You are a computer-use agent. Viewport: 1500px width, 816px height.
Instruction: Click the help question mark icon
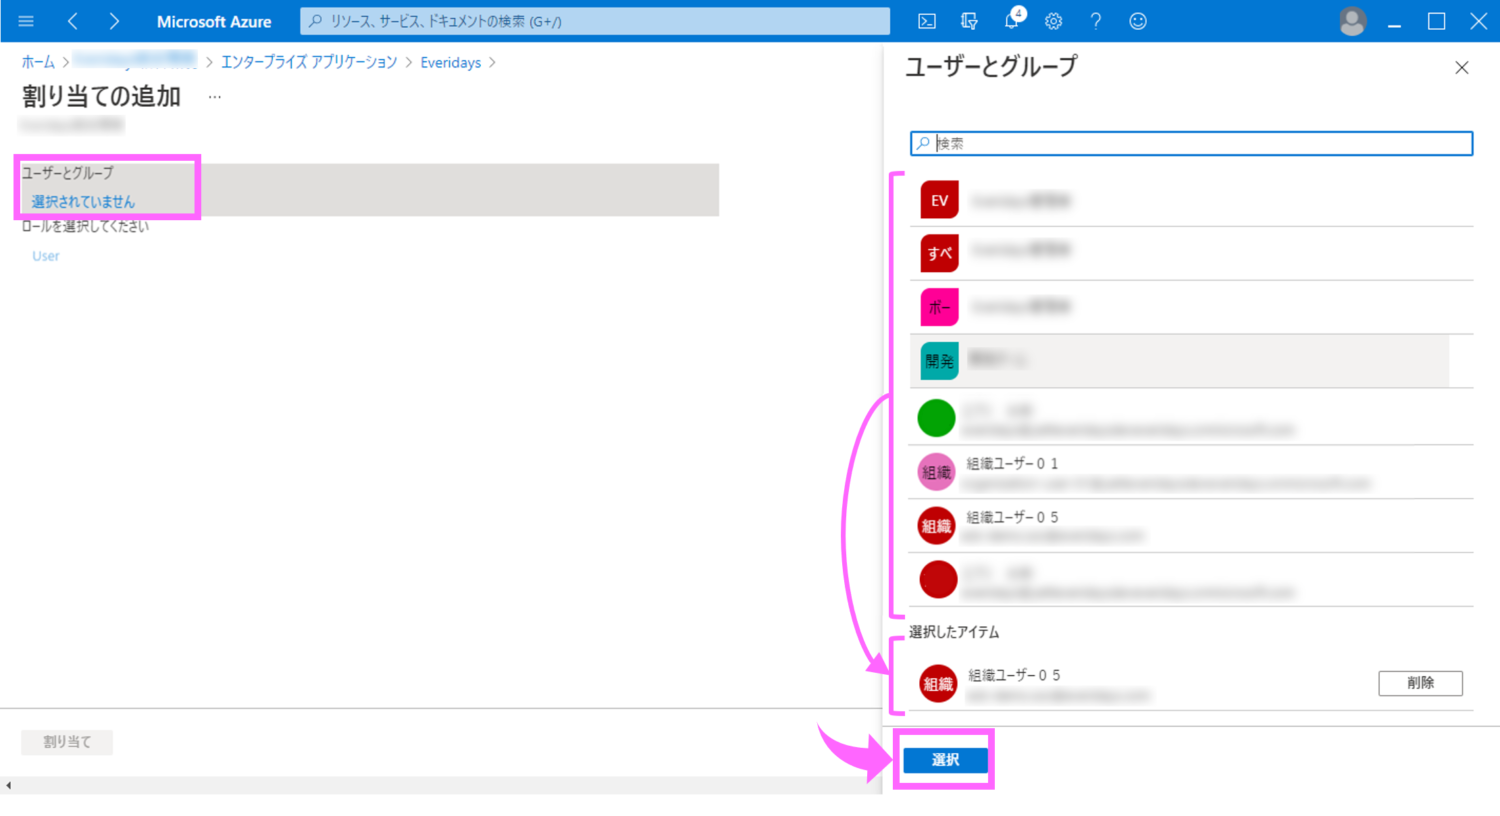point(1096,21)
